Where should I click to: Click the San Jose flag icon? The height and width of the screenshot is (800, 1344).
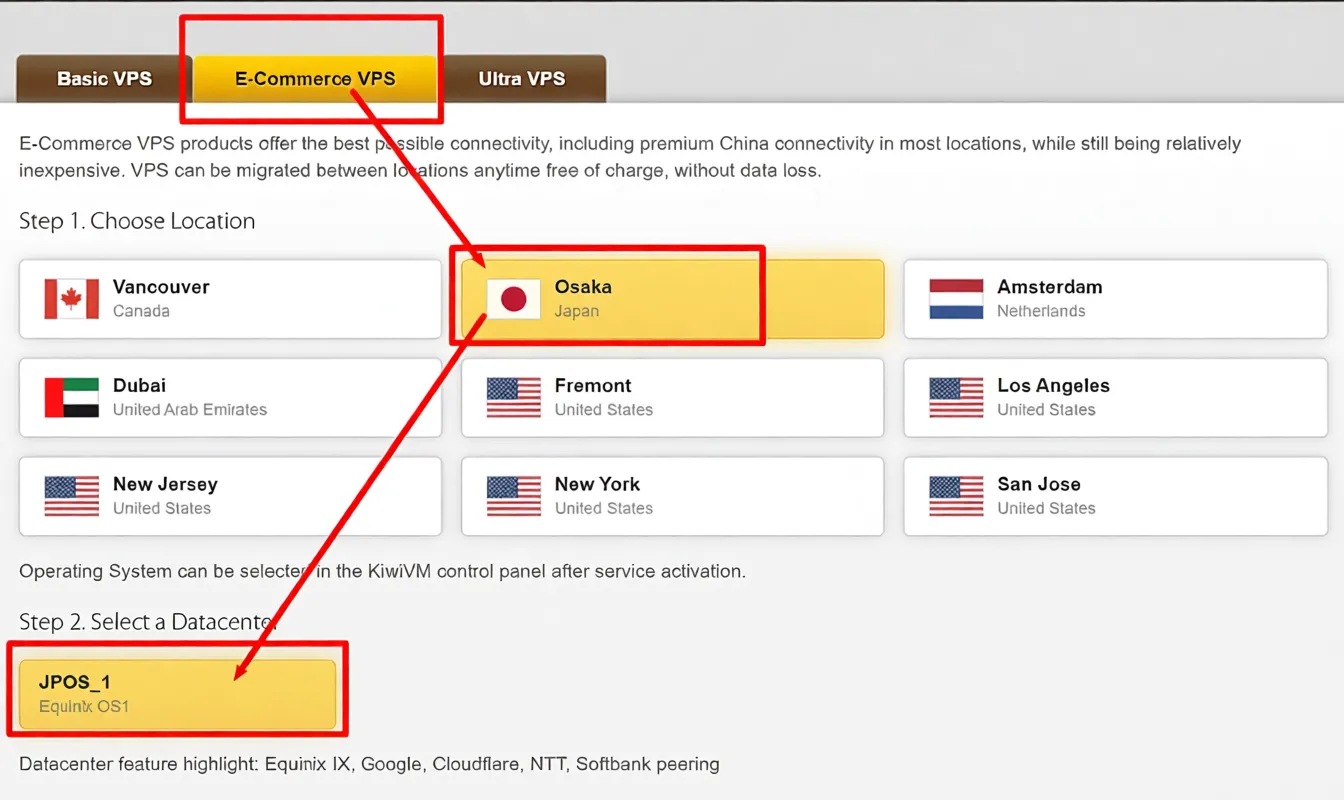(x=956, y=496)
